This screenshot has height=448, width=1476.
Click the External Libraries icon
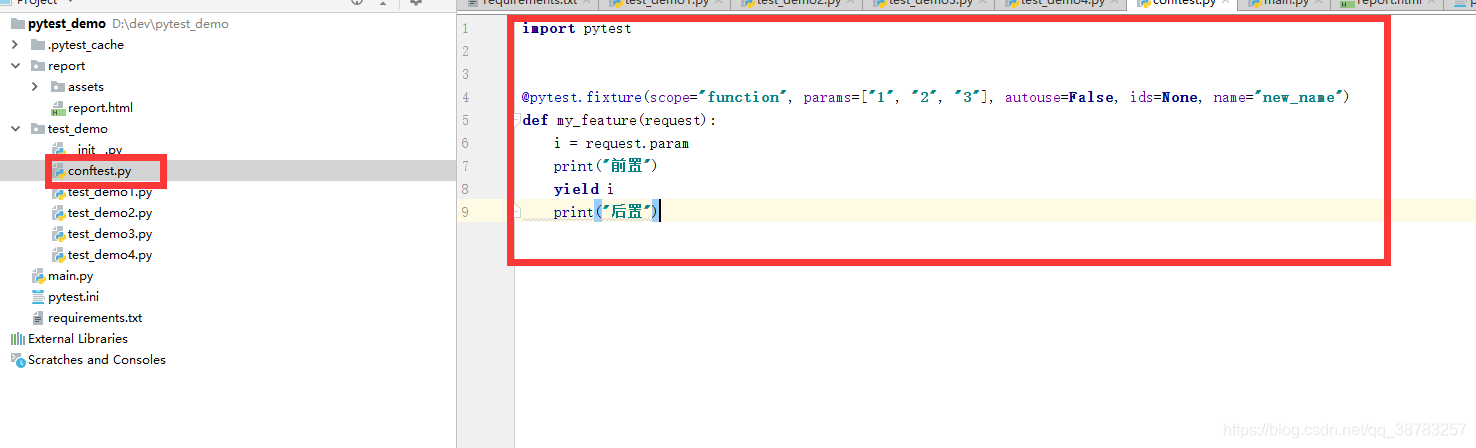(x=17, y=339)
